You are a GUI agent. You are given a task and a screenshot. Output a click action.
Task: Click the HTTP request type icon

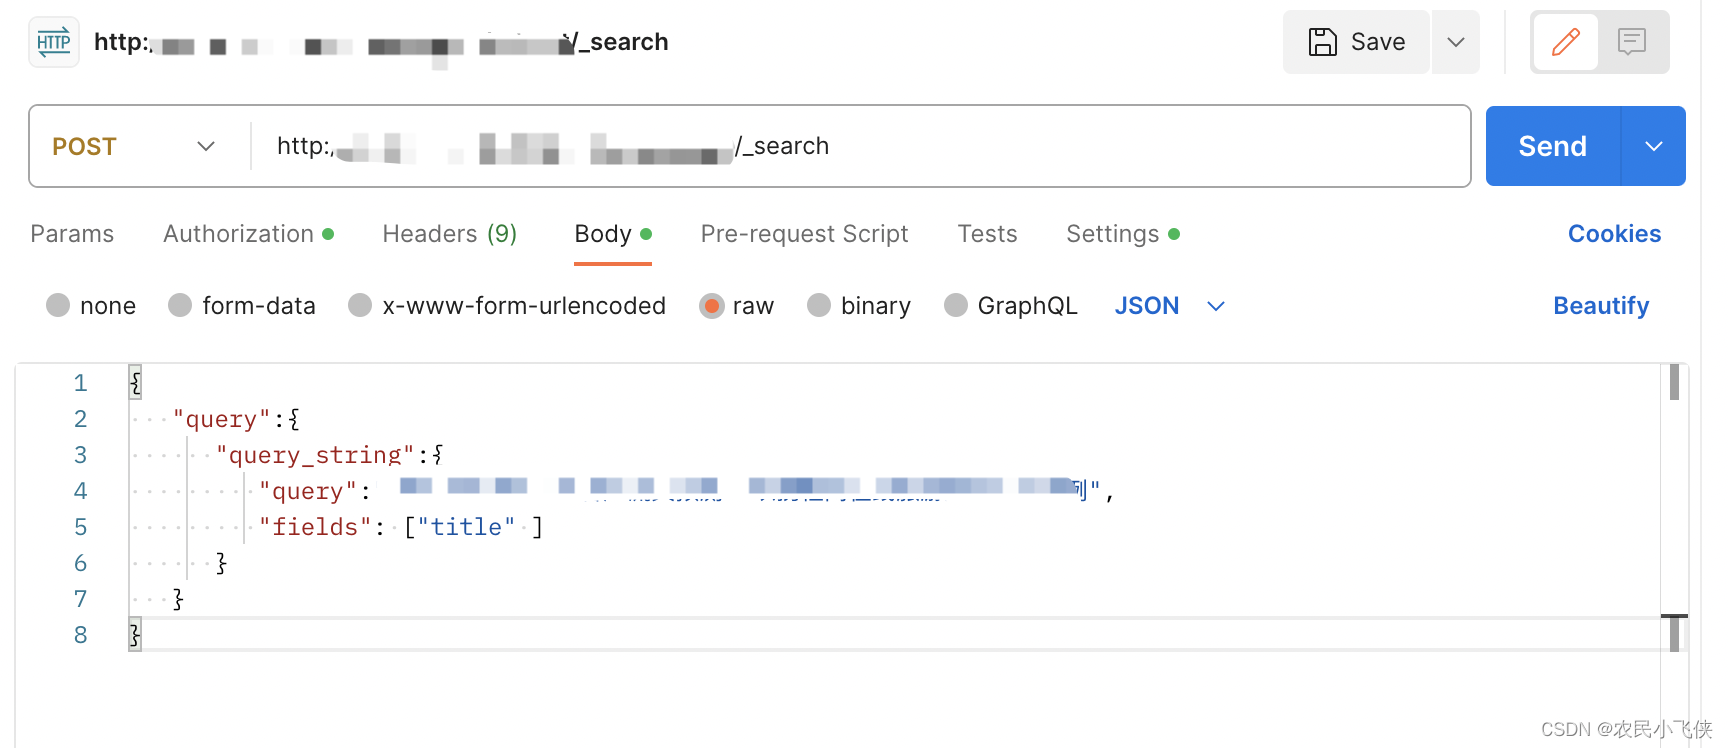53,42
